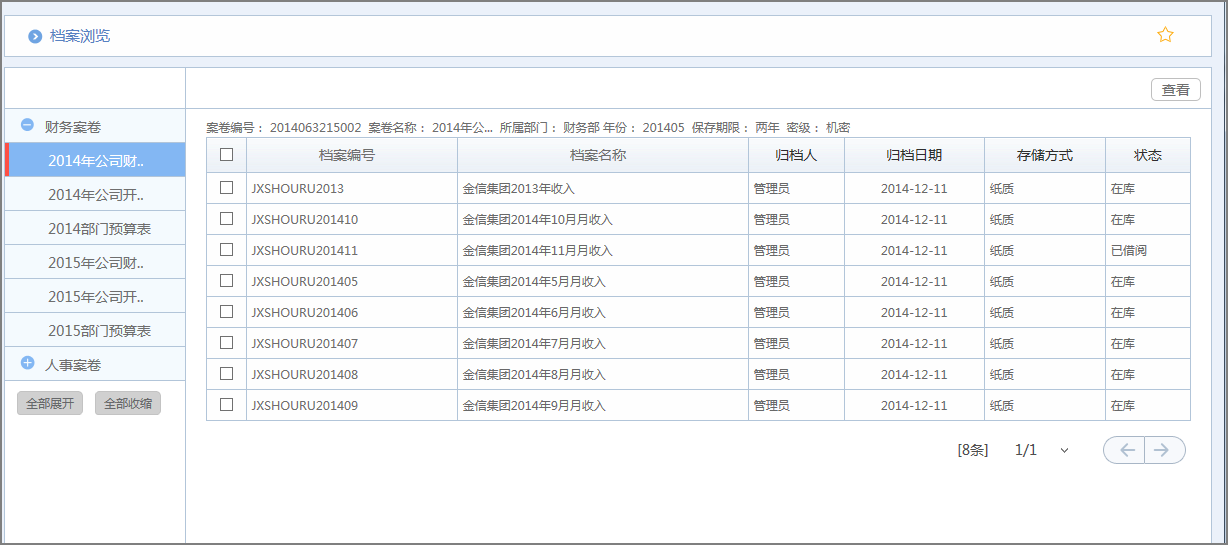Select the highlighted 2014年公司财.. item

tap(96, 160)
